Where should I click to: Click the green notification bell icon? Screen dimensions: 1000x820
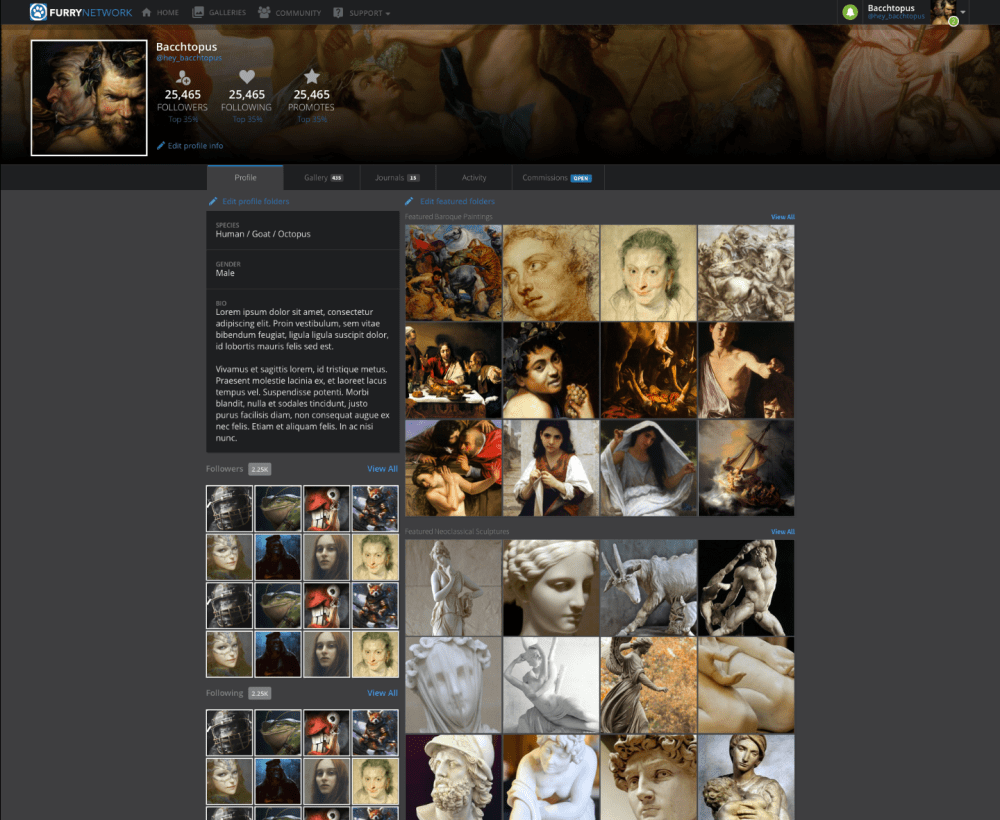[850, 12]
